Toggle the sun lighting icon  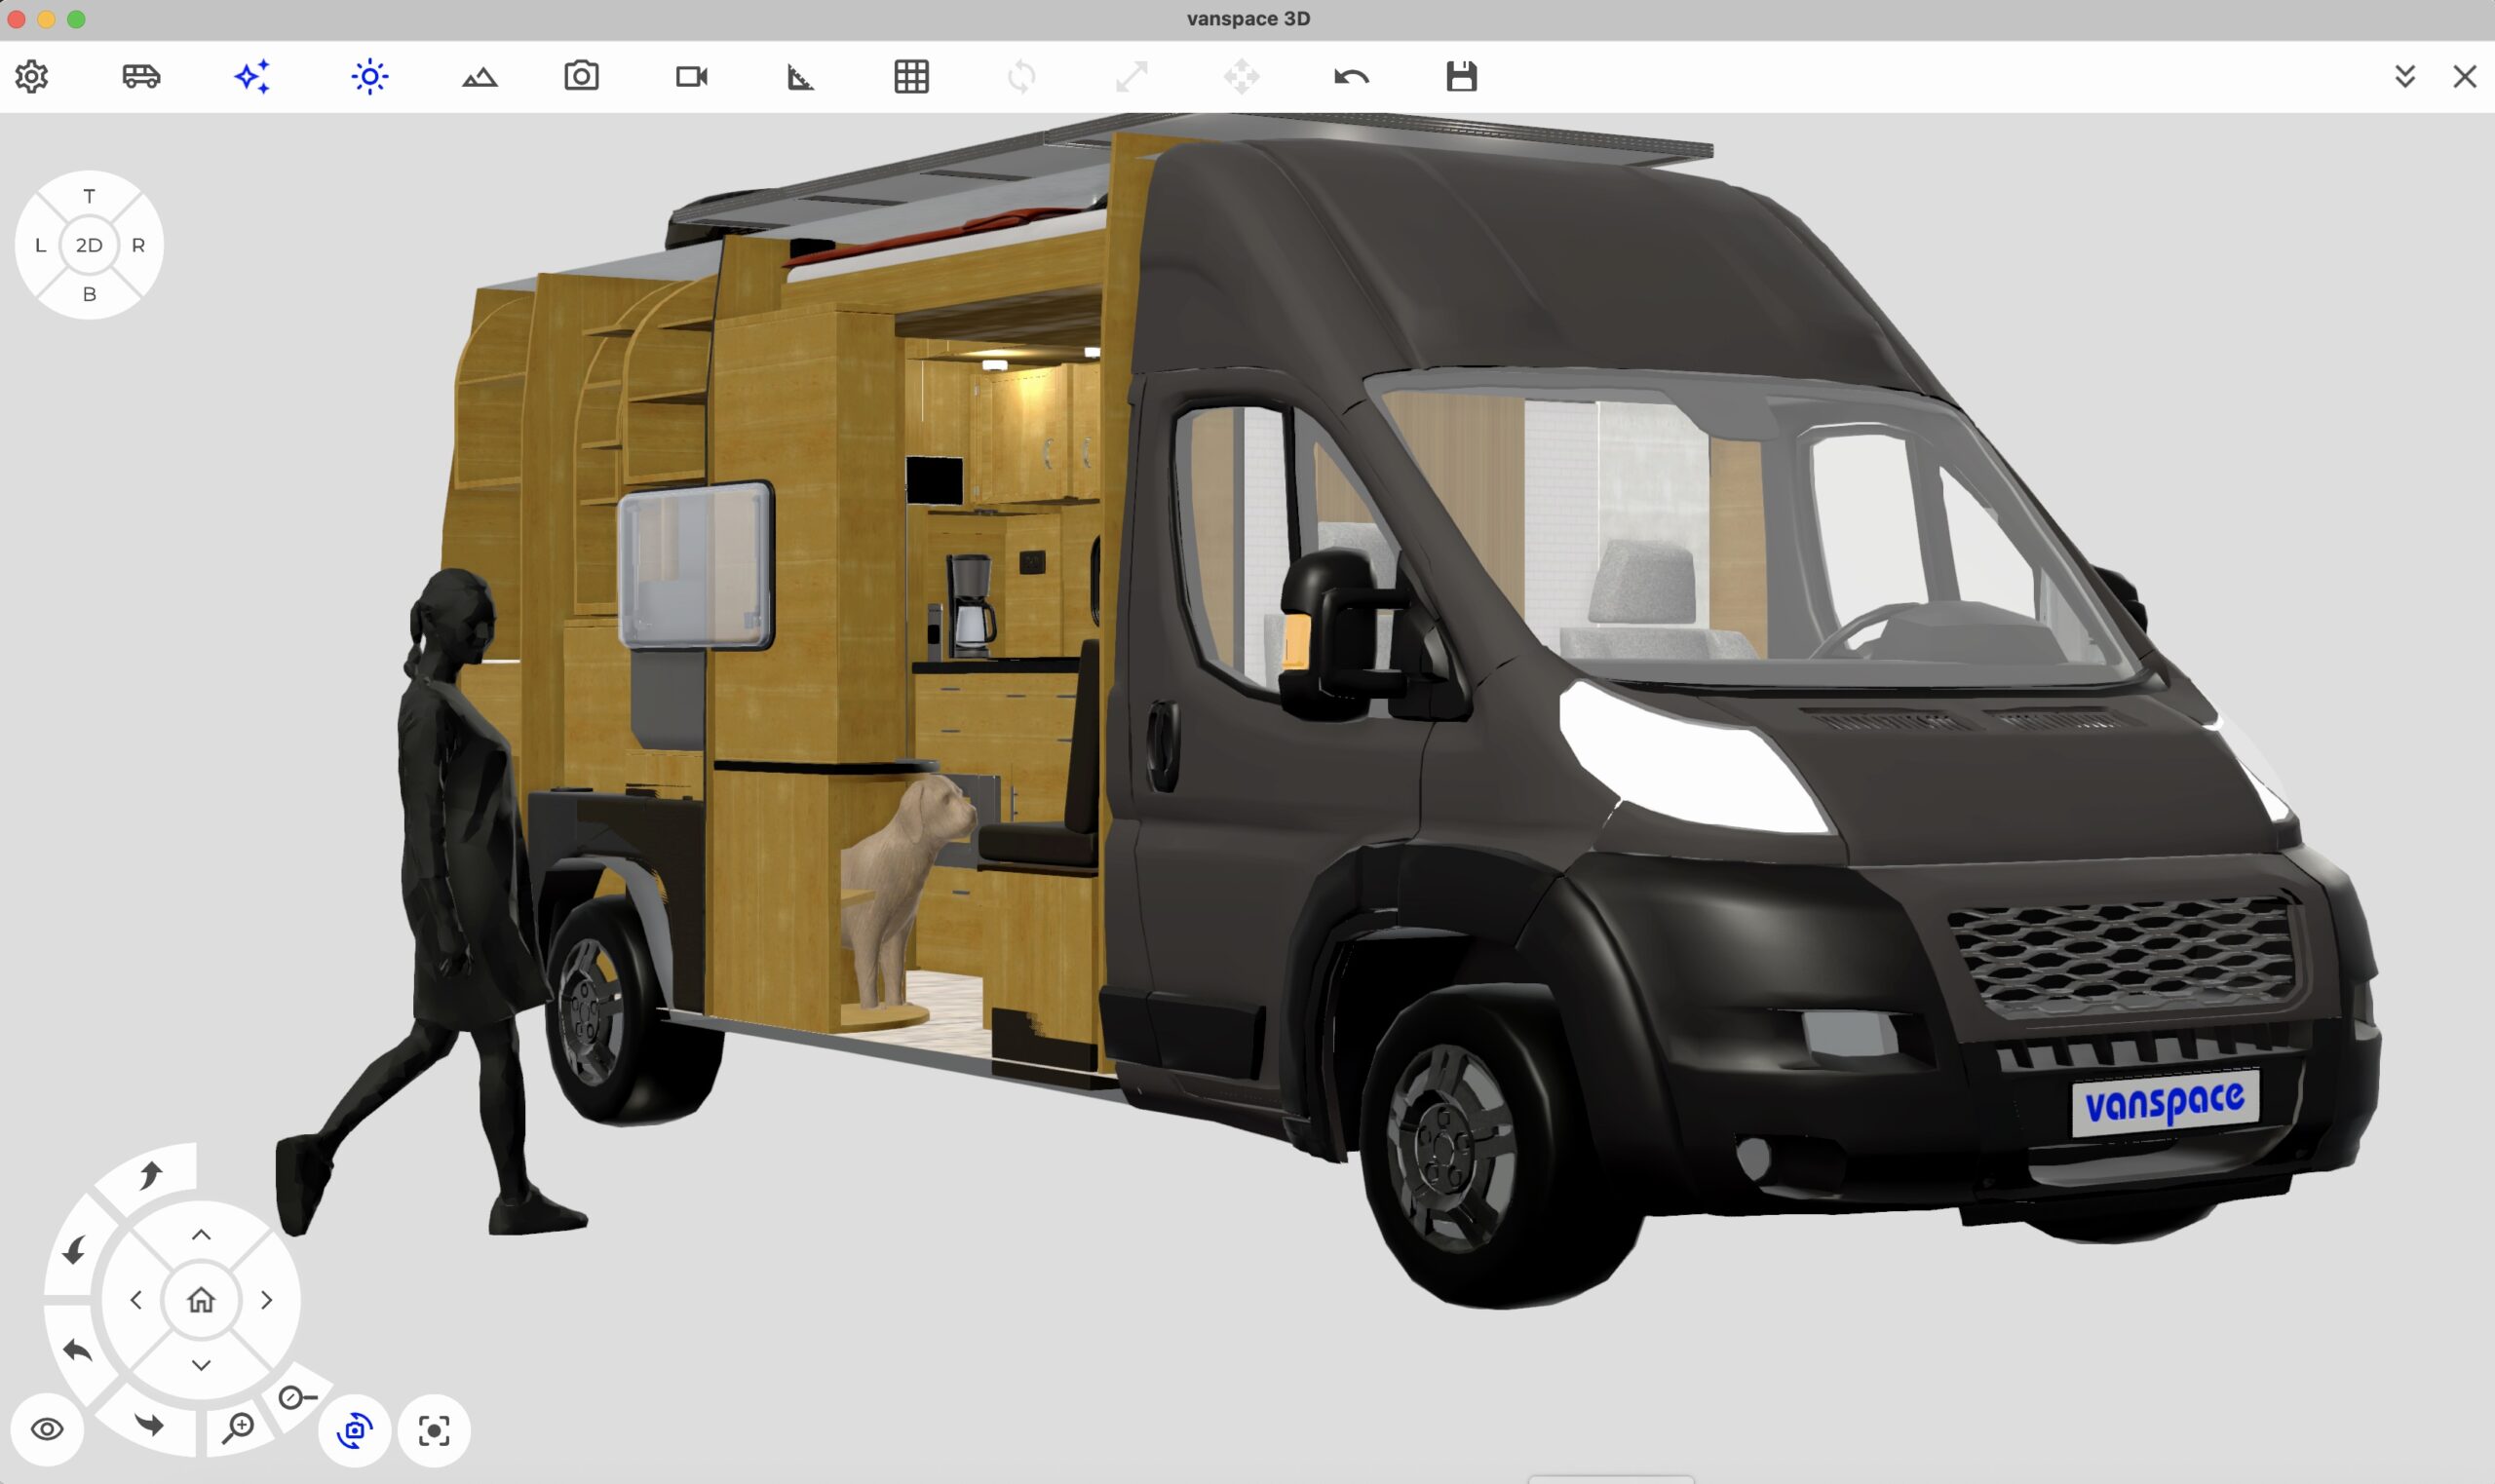coord(370,77)
